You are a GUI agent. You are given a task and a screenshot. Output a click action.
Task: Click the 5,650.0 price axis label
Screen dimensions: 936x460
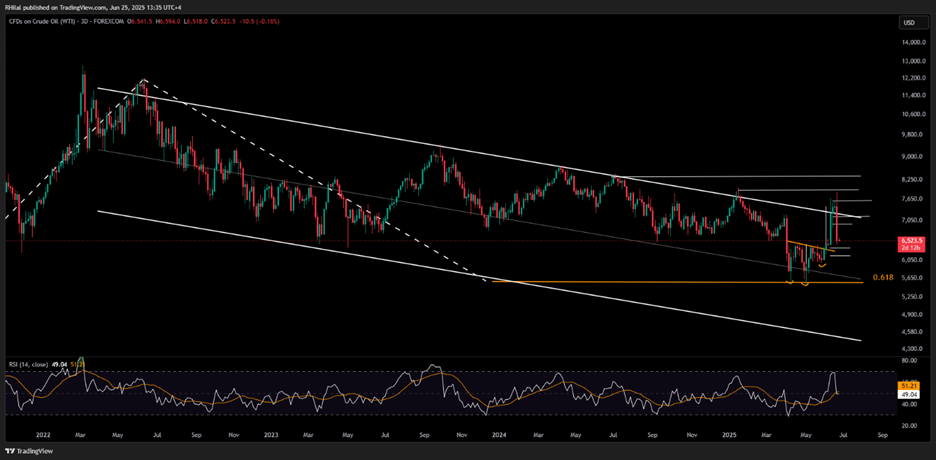tap(912, 278)
